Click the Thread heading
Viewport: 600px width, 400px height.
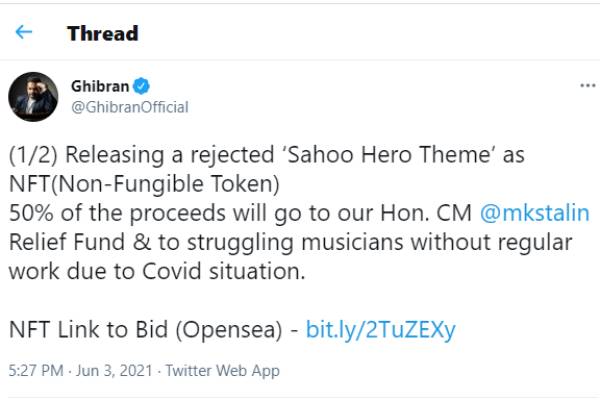[x=102, y=33]
